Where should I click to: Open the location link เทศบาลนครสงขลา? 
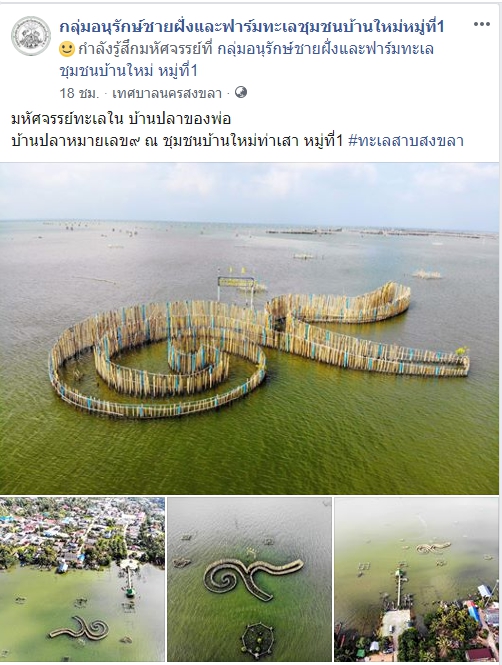(167, 93)
